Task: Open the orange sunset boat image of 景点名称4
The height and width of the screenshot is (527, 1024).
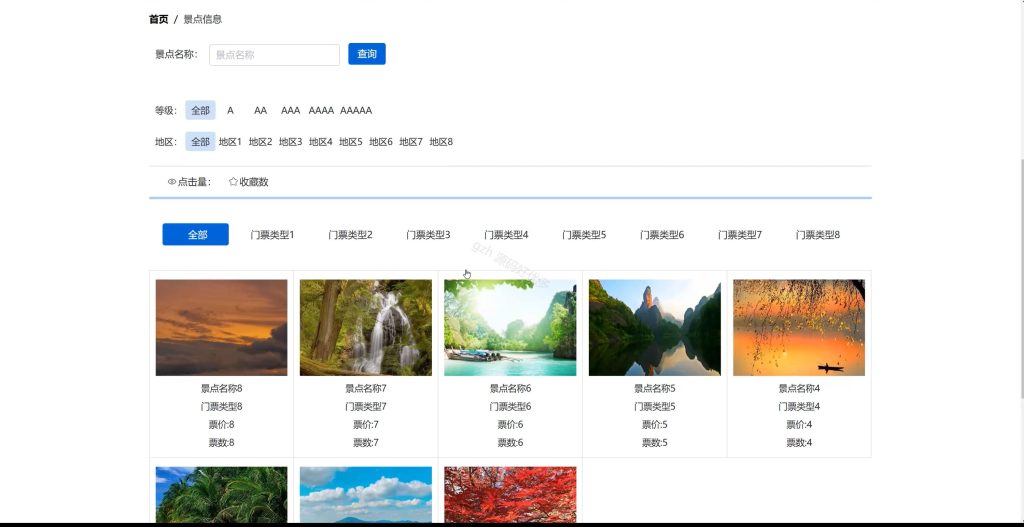Action: [799, 328]
